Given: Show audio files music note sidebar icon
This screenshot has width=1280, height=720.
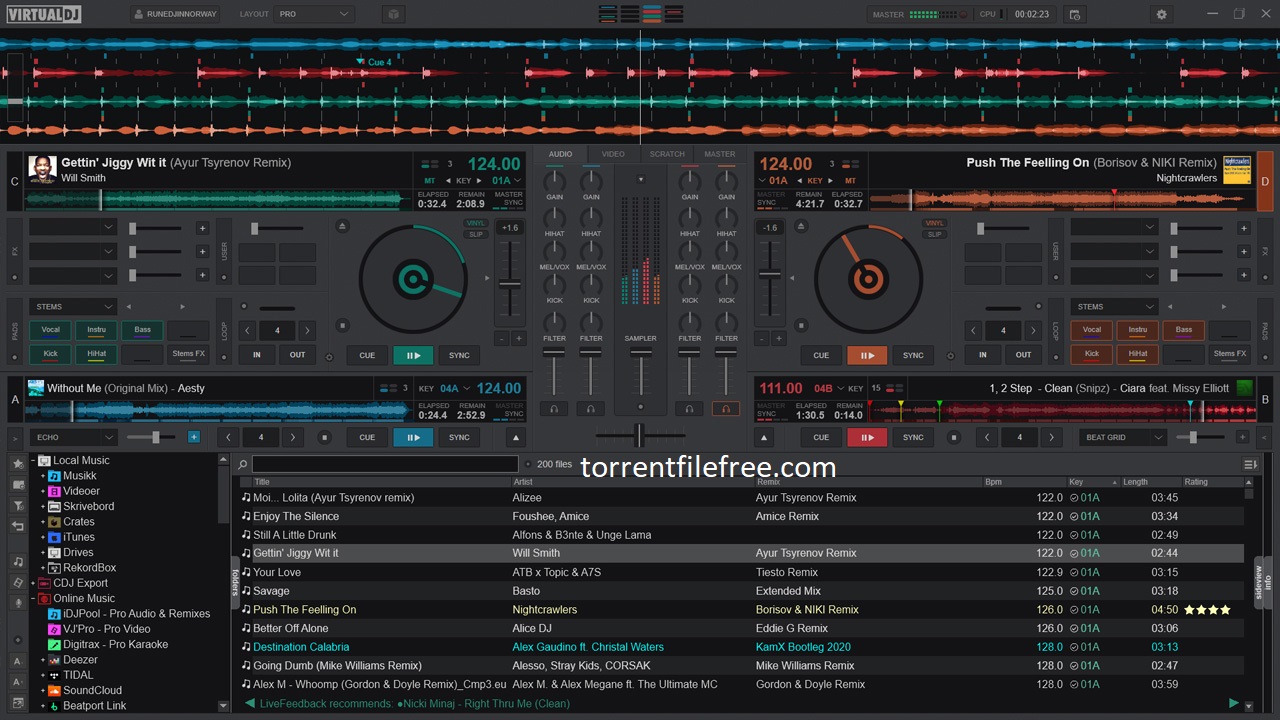Looking at the screenshot, I should [17, 562].
